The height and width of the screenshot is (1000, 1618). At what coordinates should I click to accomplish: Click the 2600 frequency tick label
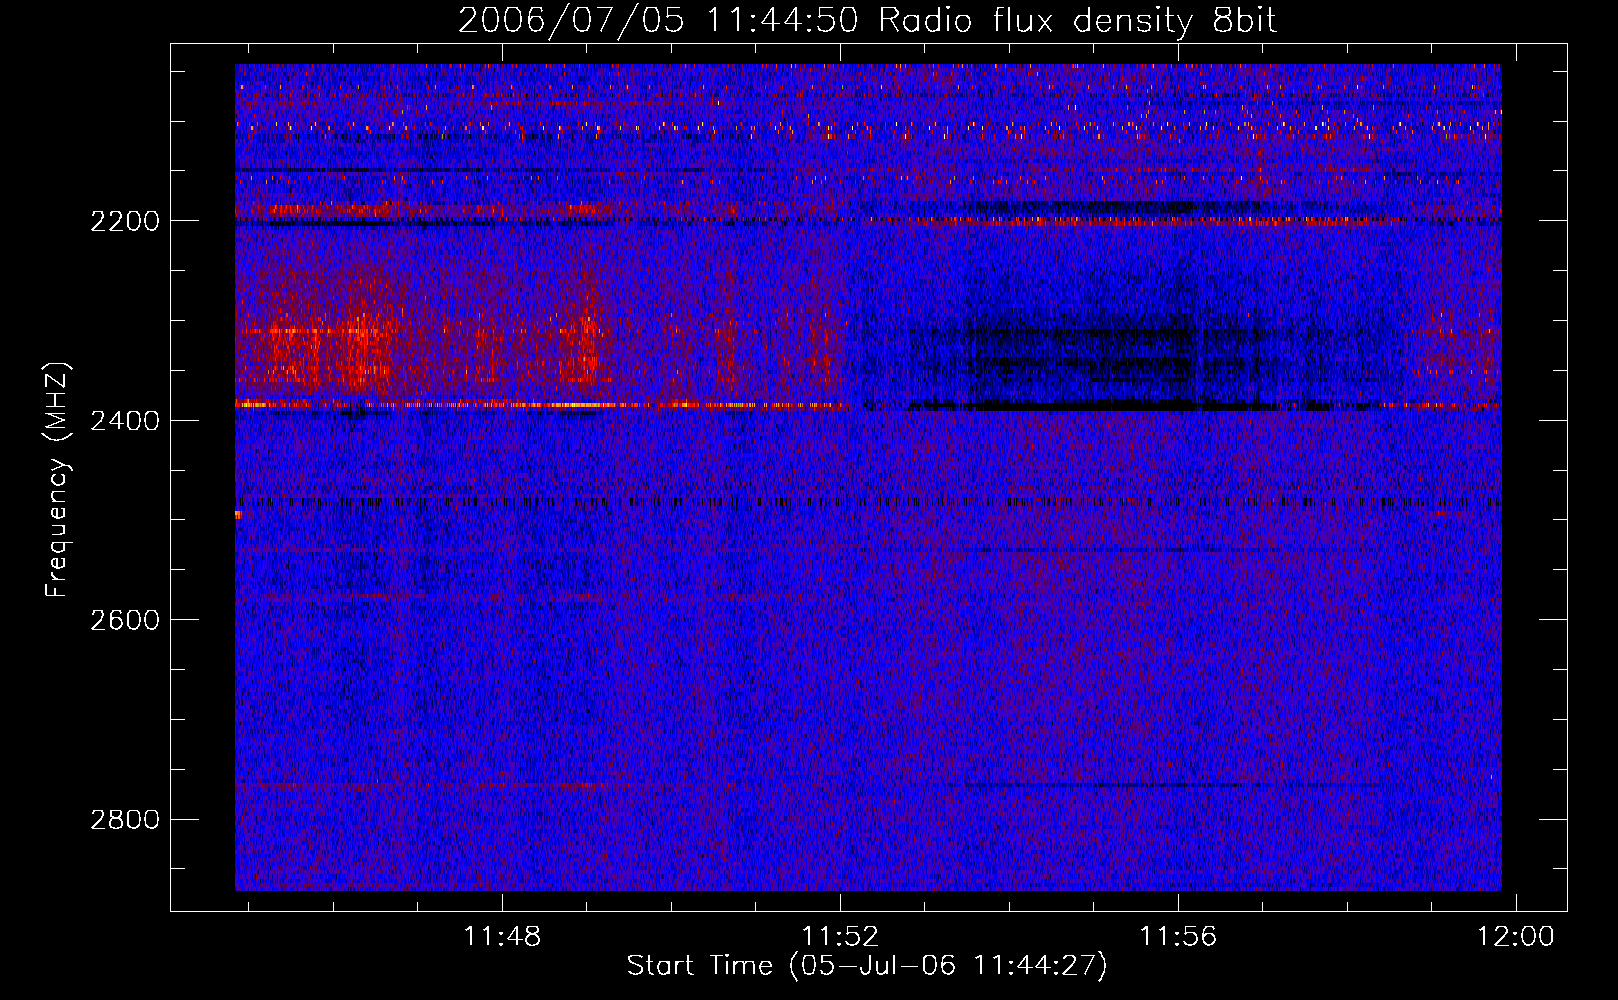coord(125,620)
